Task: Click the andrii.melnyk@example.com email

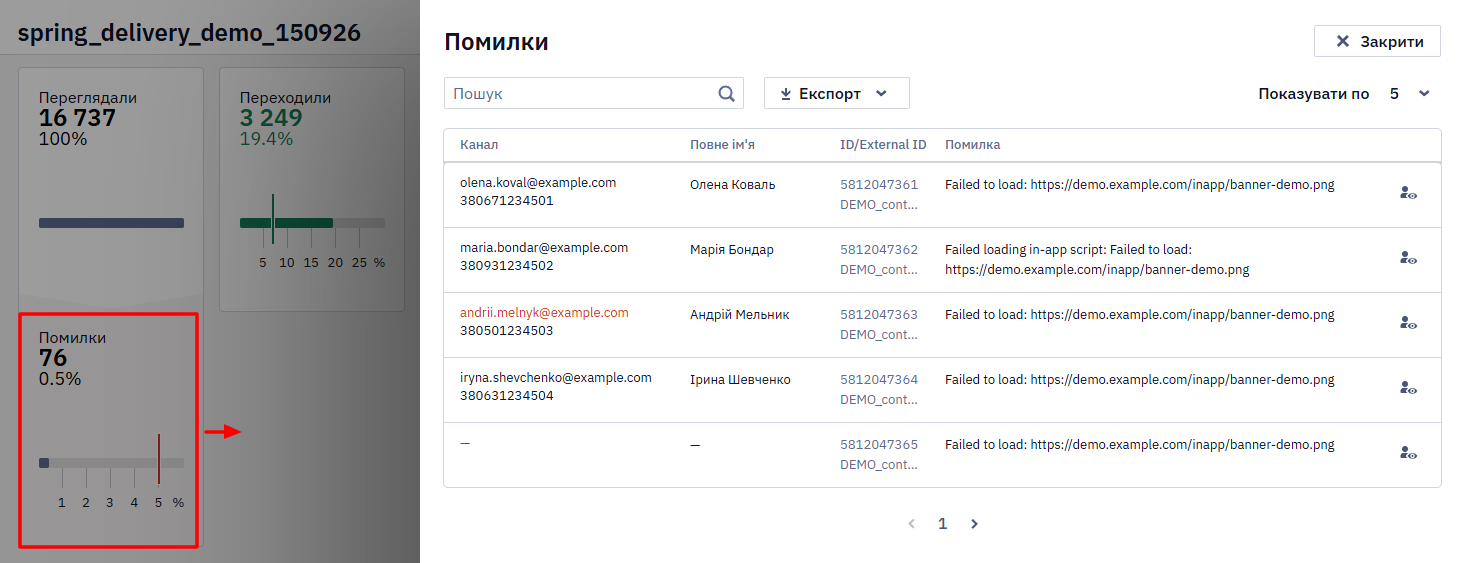Action: (544, 313)
